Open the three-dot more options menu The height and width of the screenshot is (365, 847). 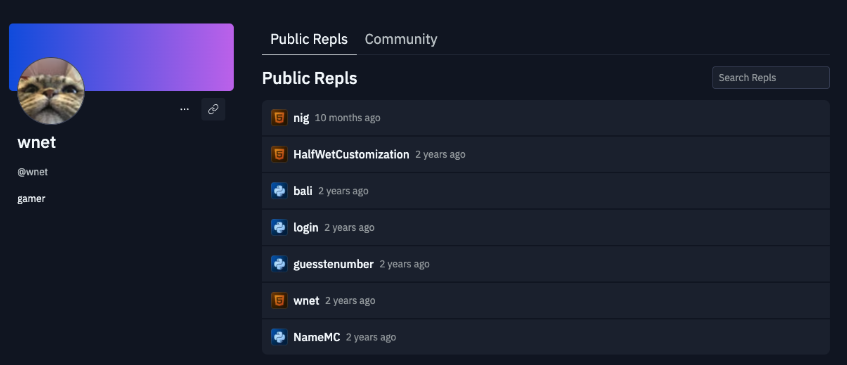click(x=185, y=109)
